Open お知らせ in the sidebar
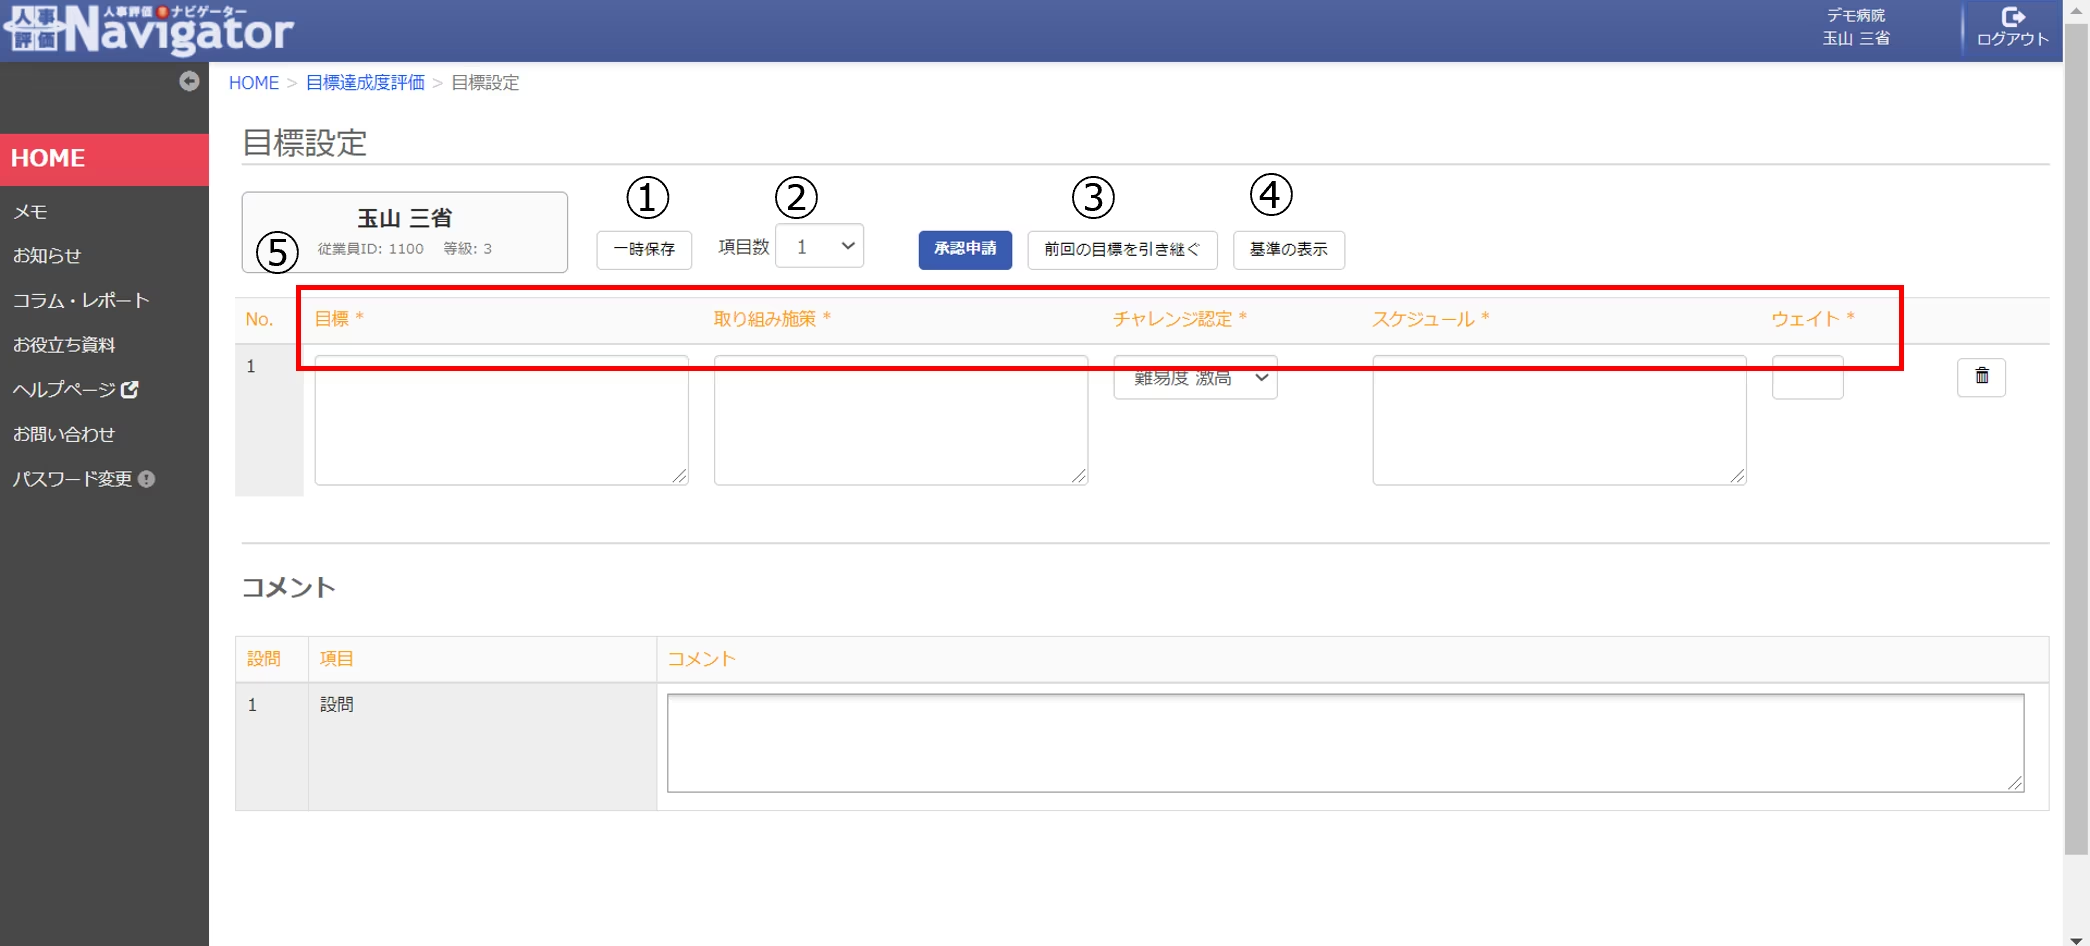Screen dimensions: 2090x946 [x=47, y=256]
